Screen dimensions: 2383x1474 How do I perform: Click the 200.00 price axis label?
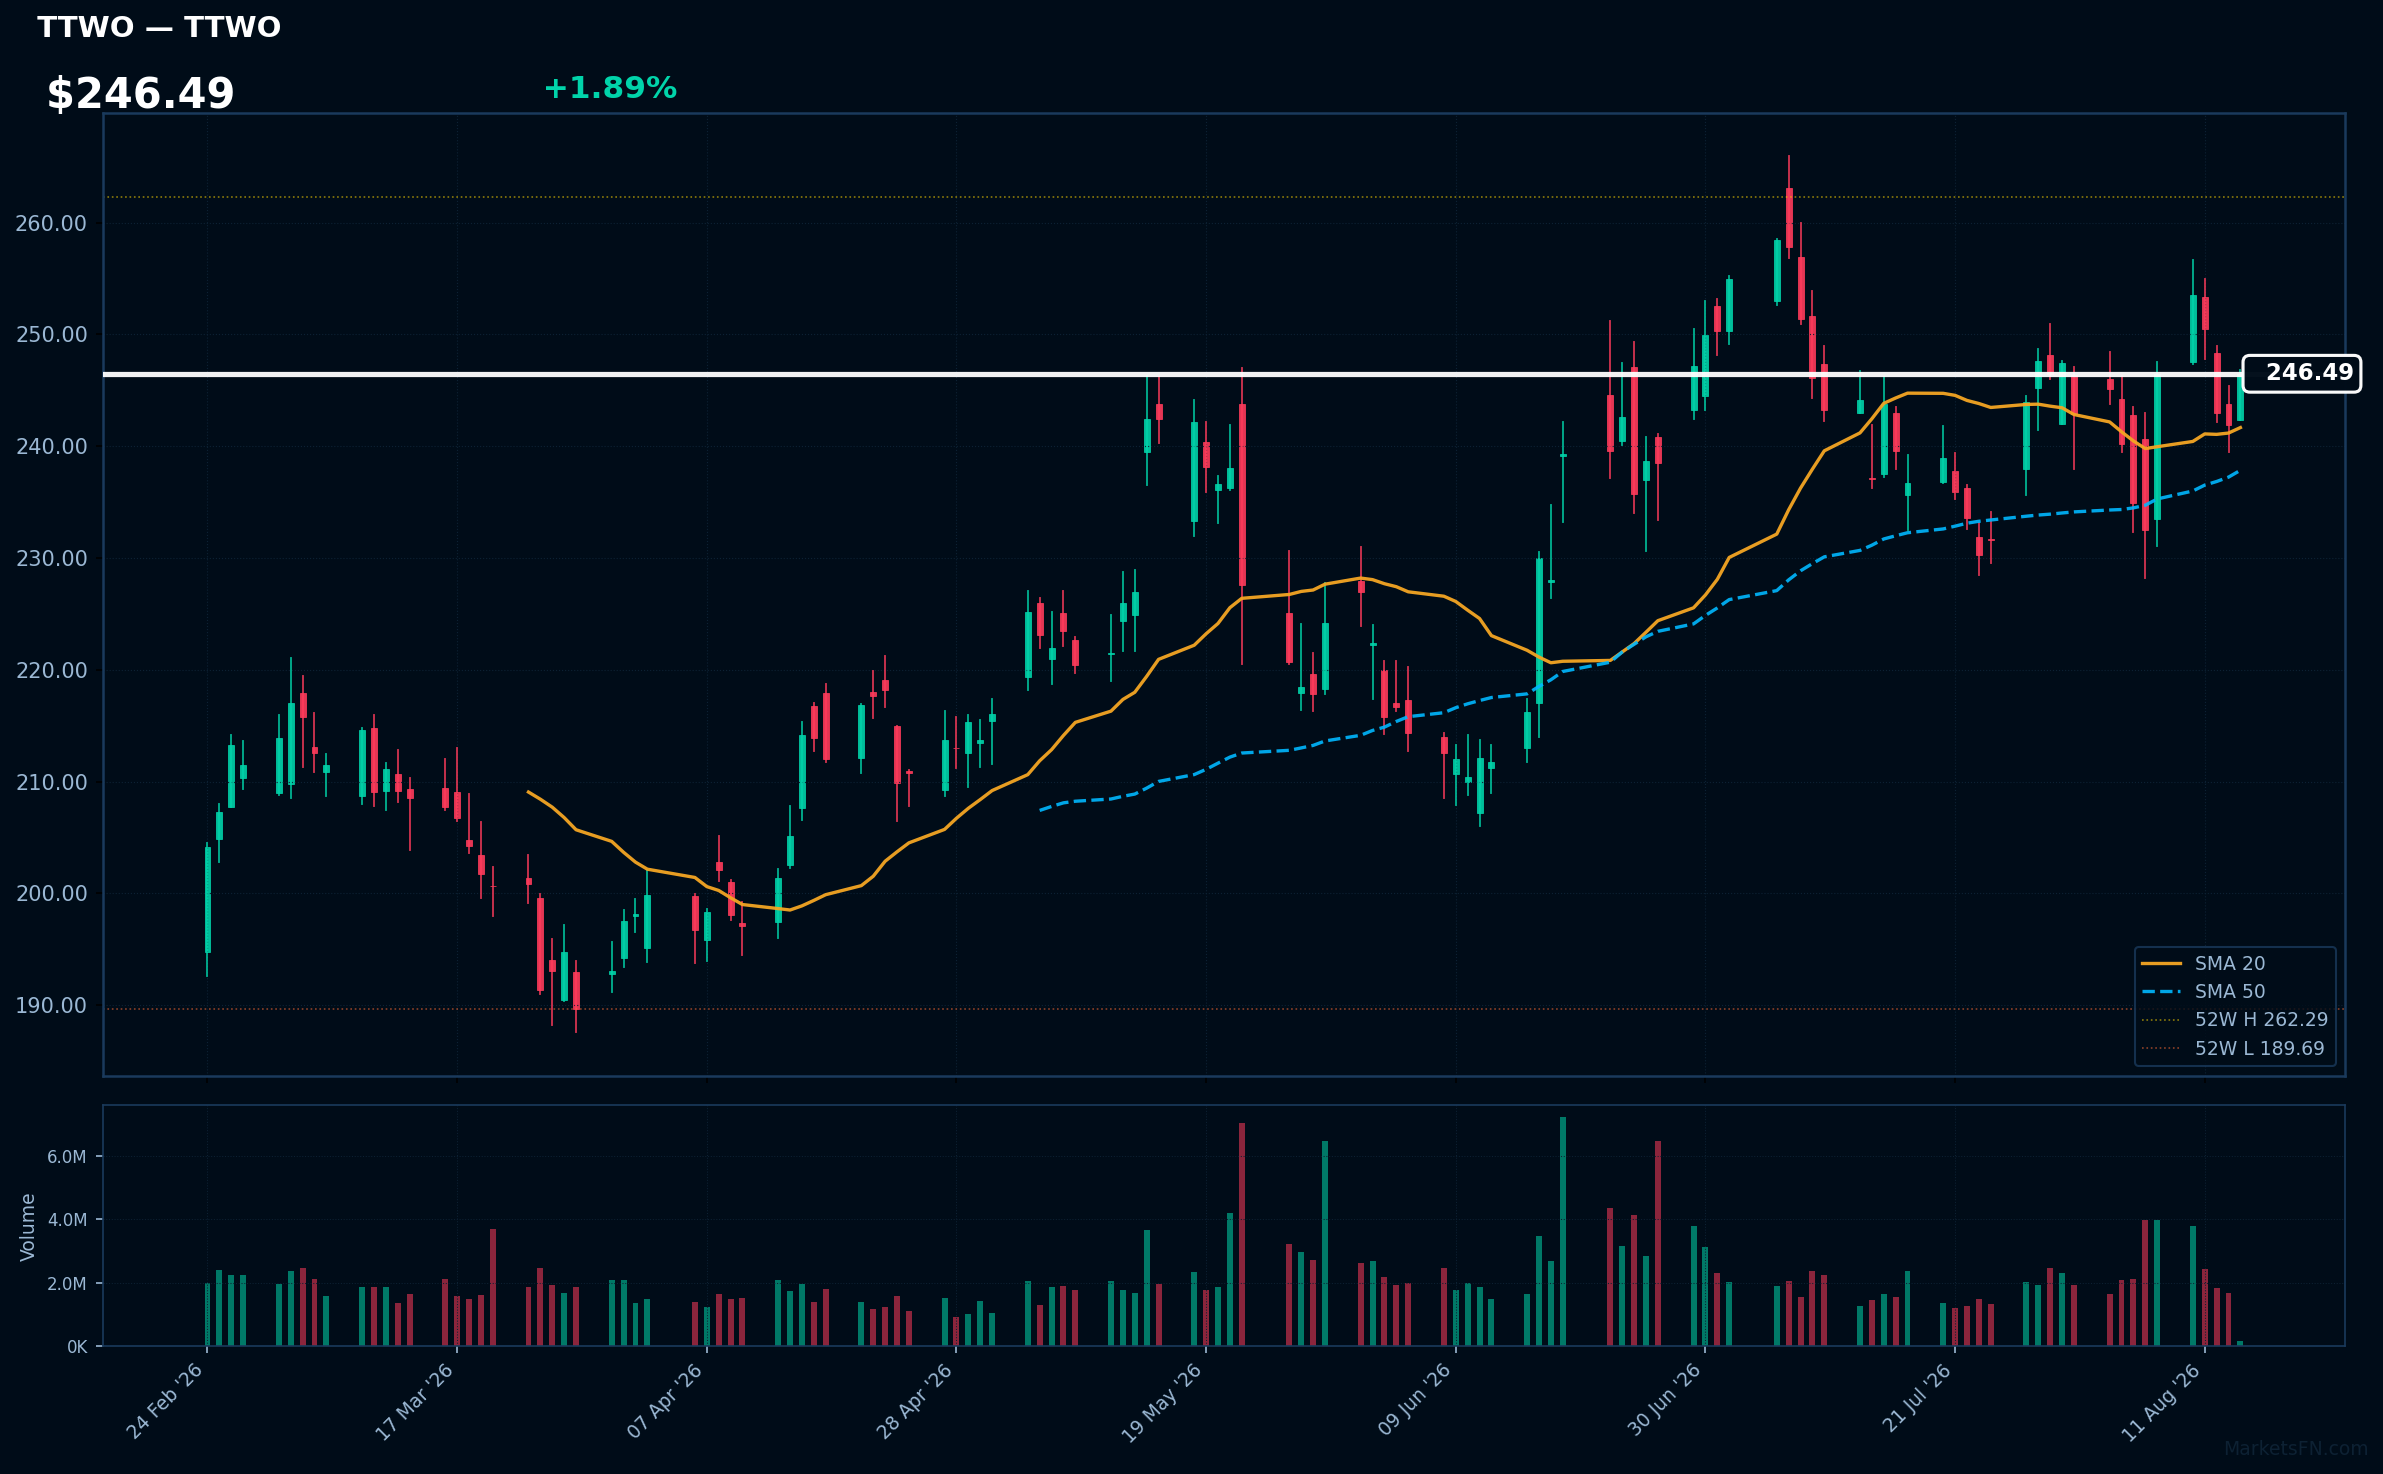51,893
